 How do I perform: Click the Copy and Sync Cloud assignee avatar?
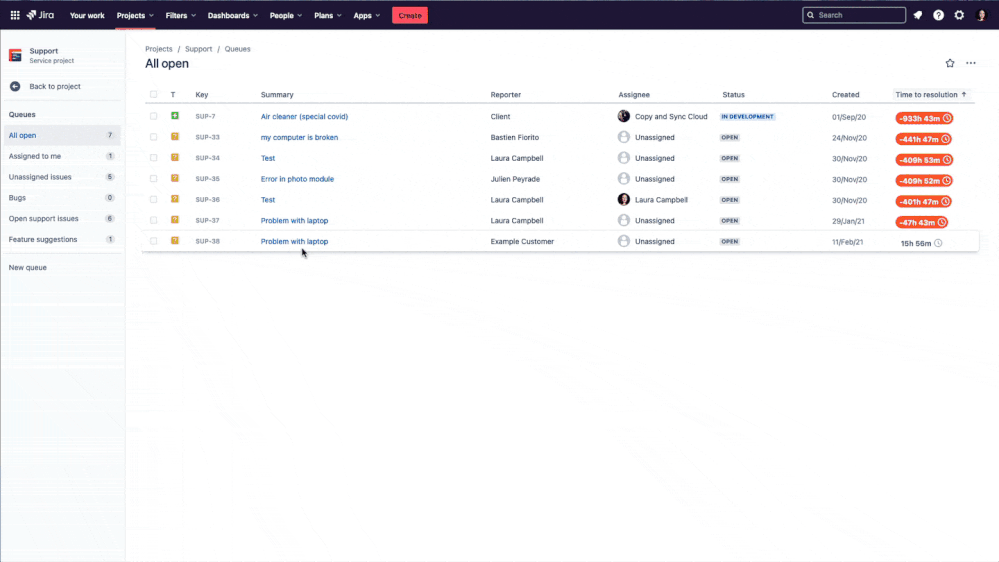[624, 116]
